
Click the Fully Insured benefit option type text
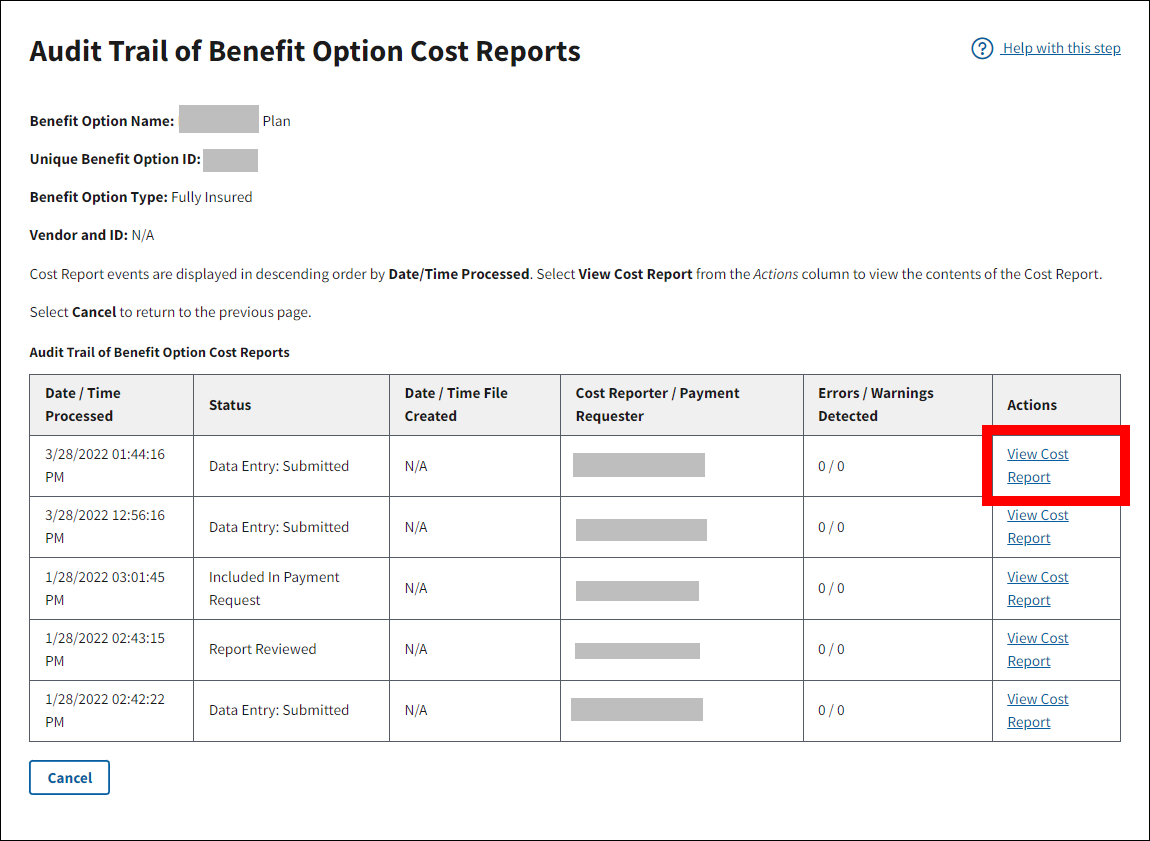pos(211,197)
